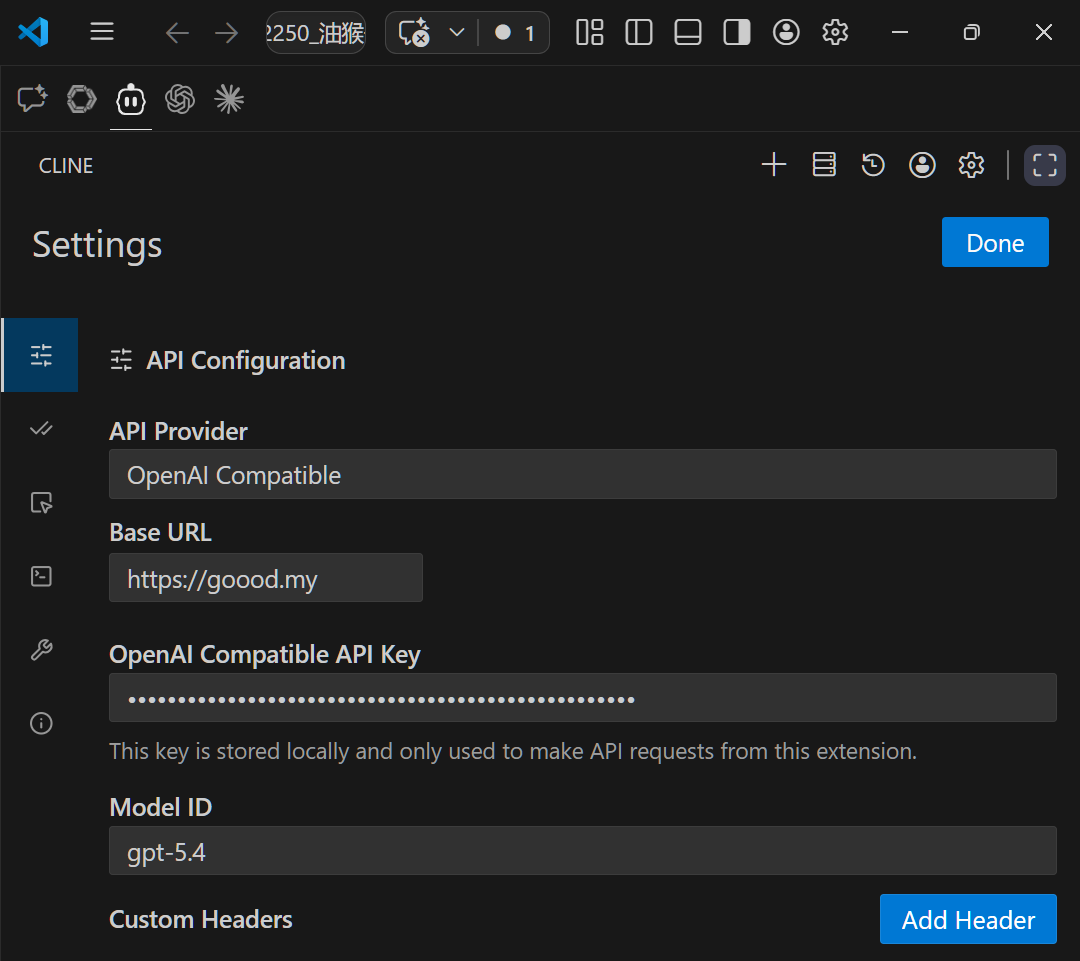Toggle Cline fullscreen expand icon
Viewport: 1080px width, 961px height.
(1044, 165)
